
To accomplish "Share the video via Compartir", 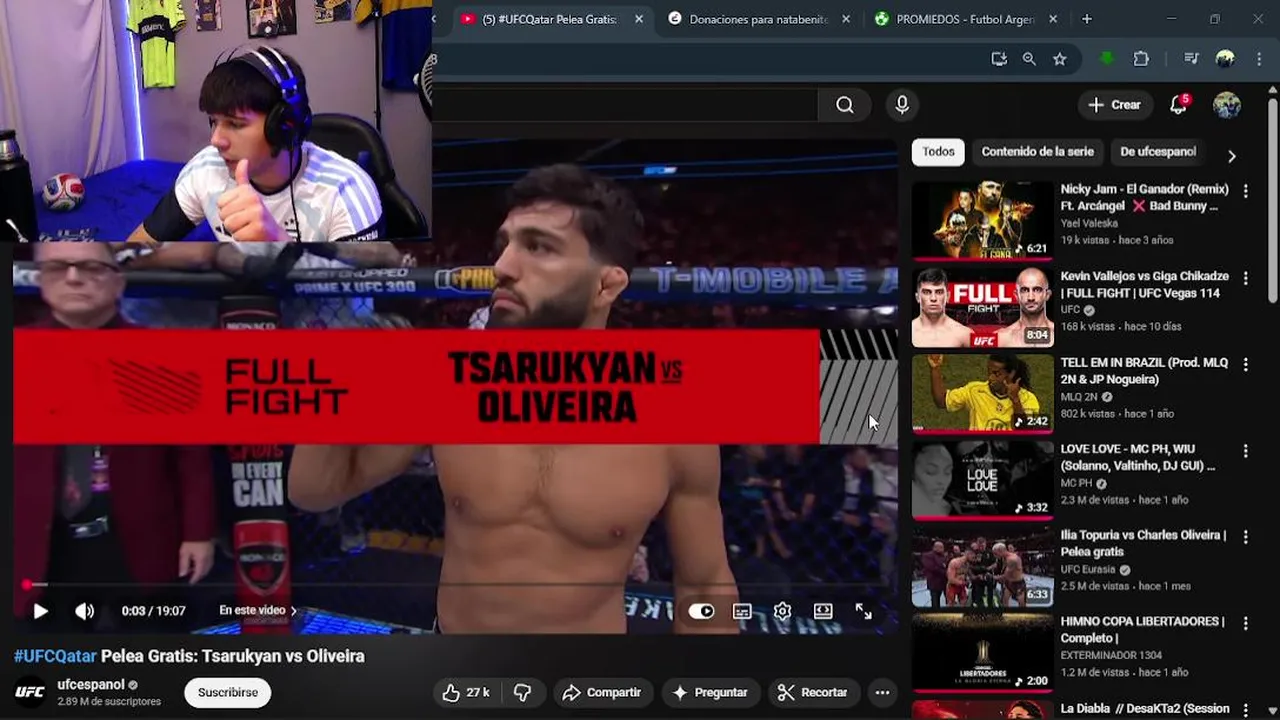I will (601, 692).
